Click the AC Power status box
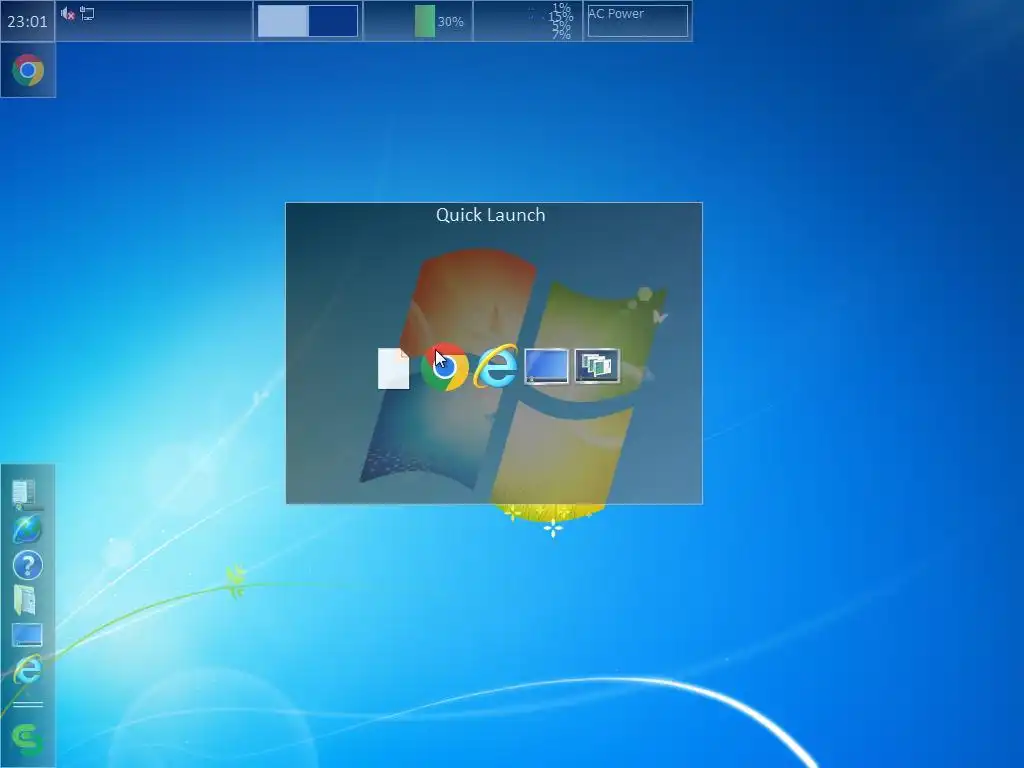Viewport: 1024px width, 768px height. 637,21
